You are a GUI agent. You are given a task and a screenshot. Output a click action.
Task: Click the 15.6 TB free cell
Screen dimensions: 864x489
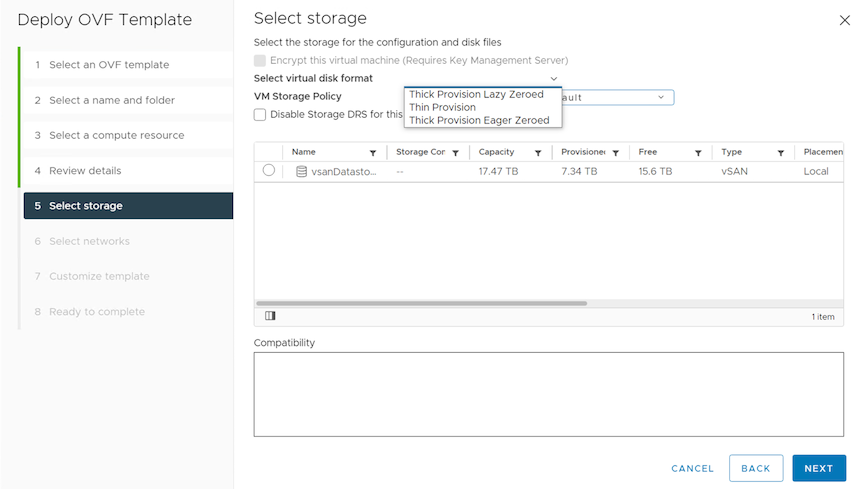[x=655, y=171]
